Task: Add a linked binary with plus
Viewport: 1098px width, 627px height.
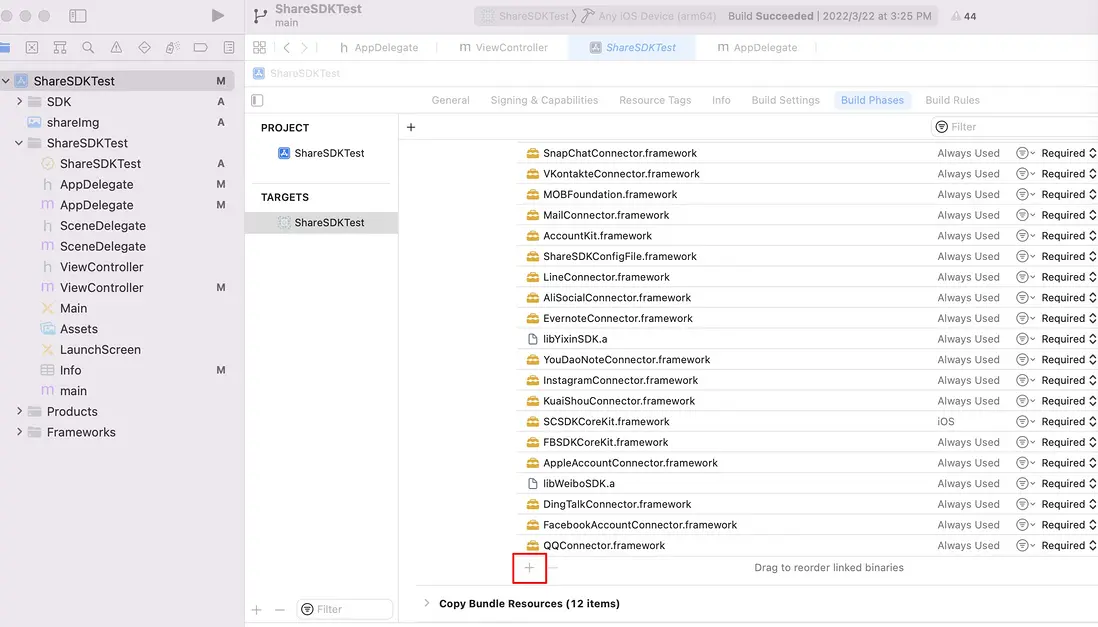Action: pyautogui.click(x=529, y=567)
